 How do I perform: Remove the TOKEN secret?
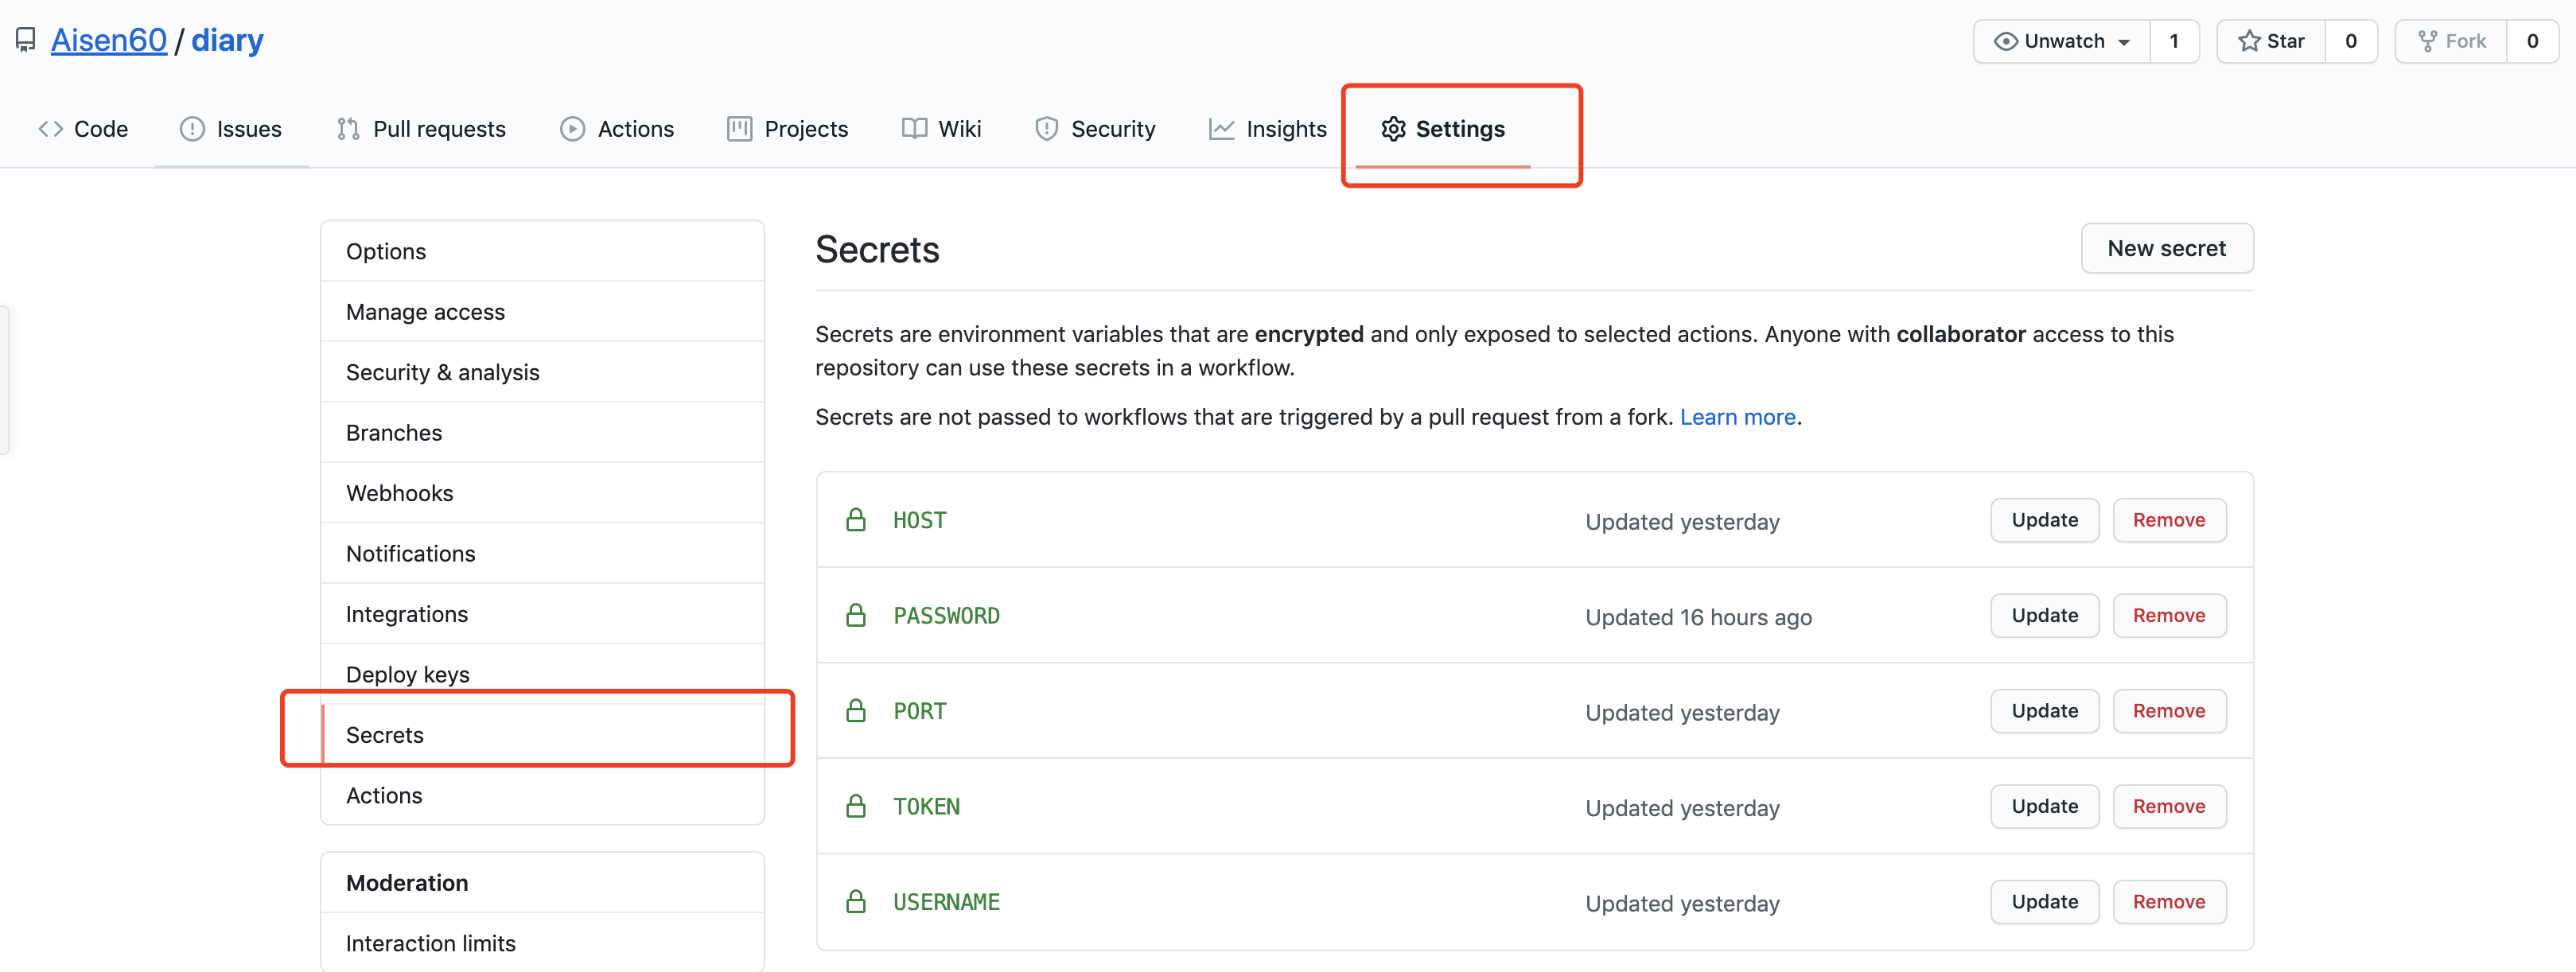tap(2169, 806)
